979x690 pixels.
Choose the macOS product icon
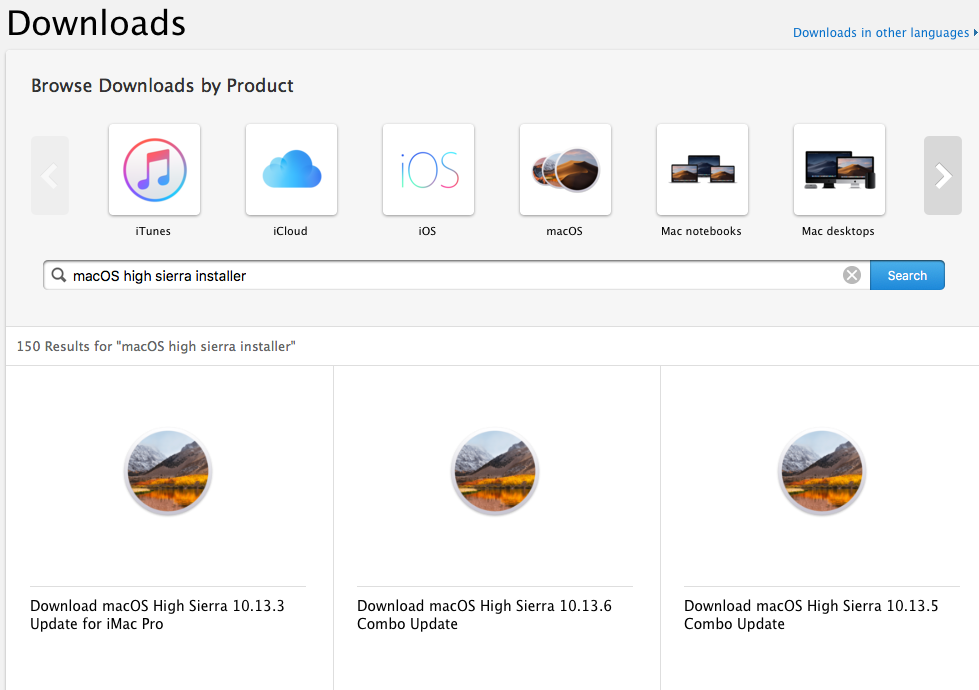(x=565, y=169)
